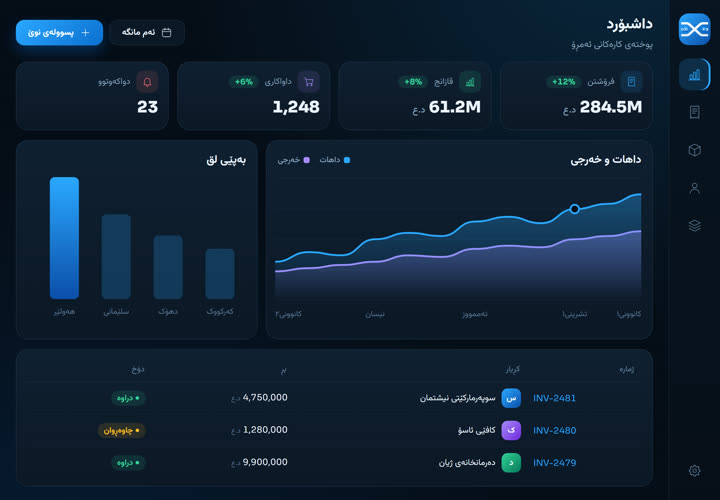Open the layers stack sidebar icon

[x=694, y=225]
